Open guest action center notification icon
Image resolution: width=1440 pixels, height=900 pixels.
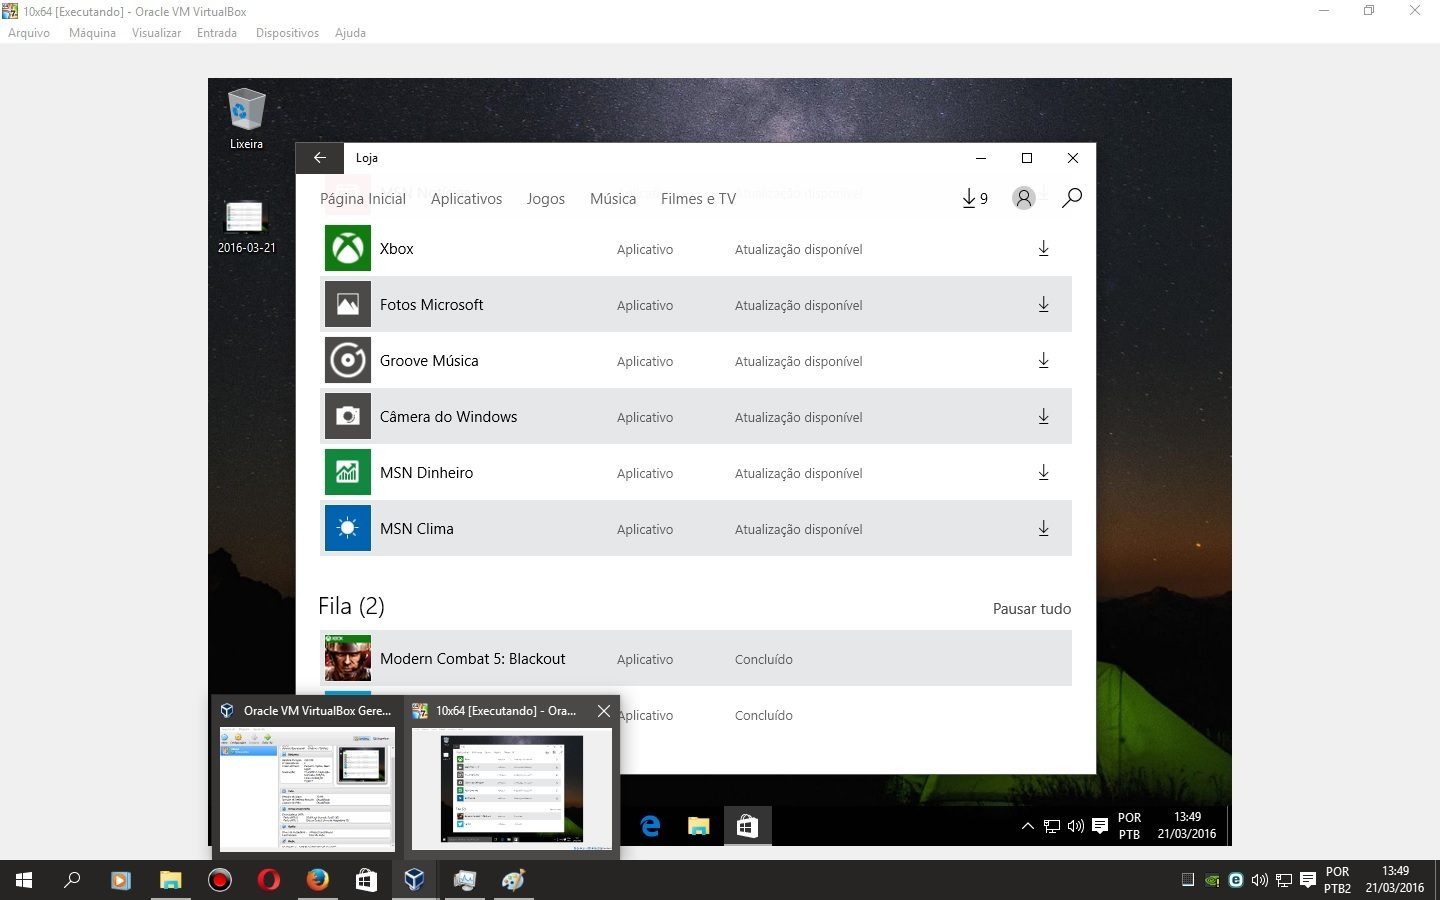[x=1100, y=826]
